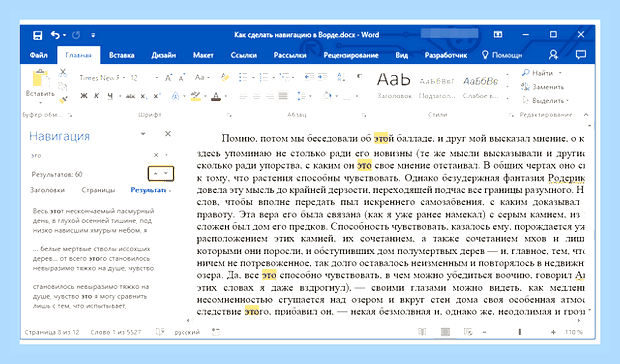
Task: Open the Вид tab
Action: 401,55
